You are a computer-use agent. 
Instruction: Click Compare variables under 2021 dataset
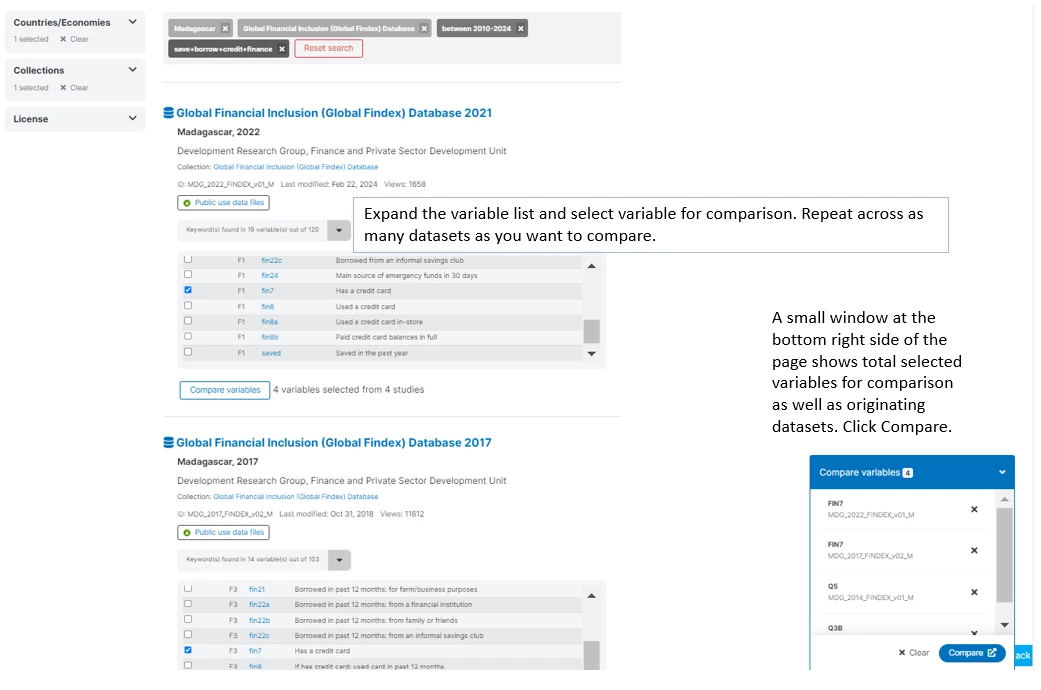225,390
